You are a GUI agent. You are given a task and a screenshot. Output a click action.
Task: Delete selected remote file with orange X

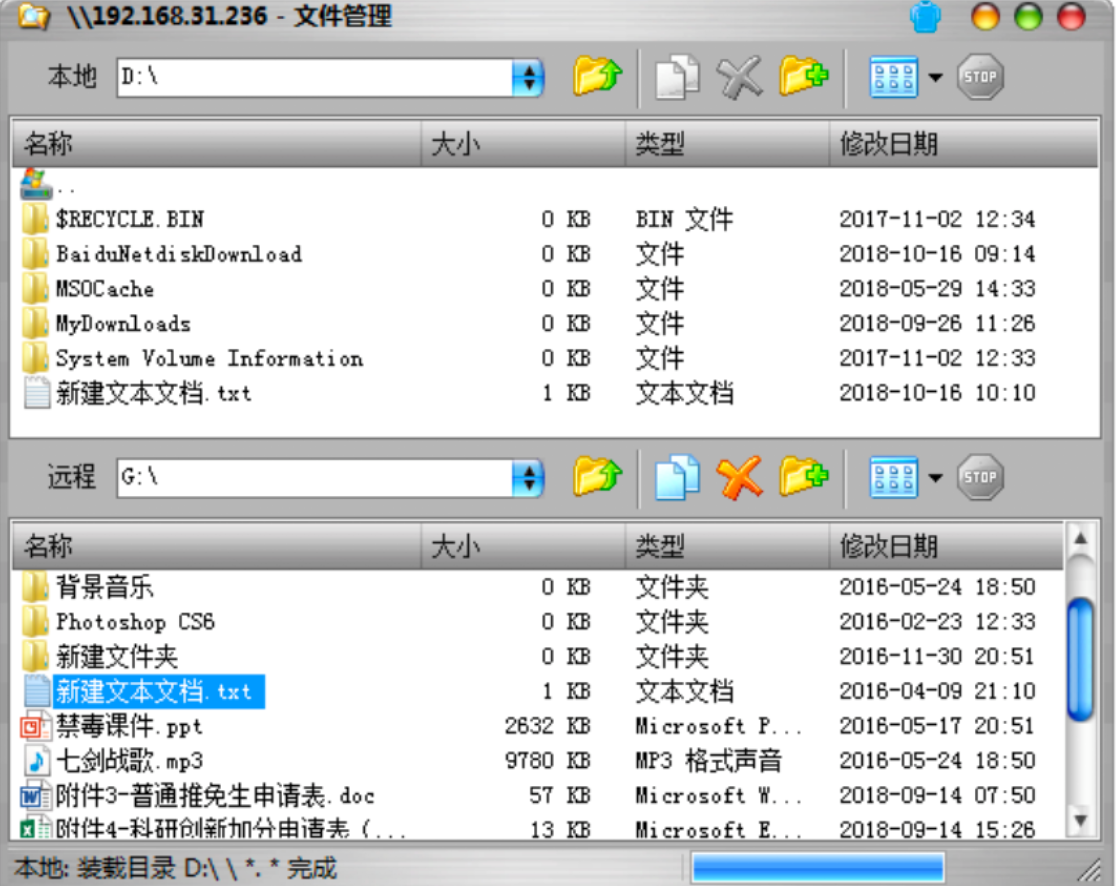coord(739,477)
